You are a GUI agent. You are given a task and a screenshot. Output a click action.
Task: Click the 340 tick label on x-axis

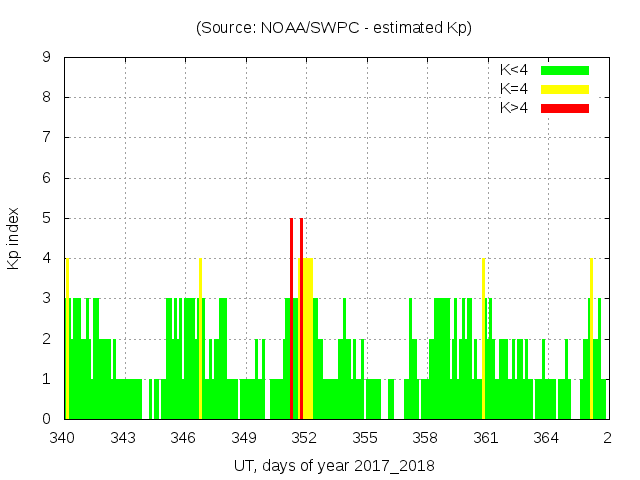(62, 438)
